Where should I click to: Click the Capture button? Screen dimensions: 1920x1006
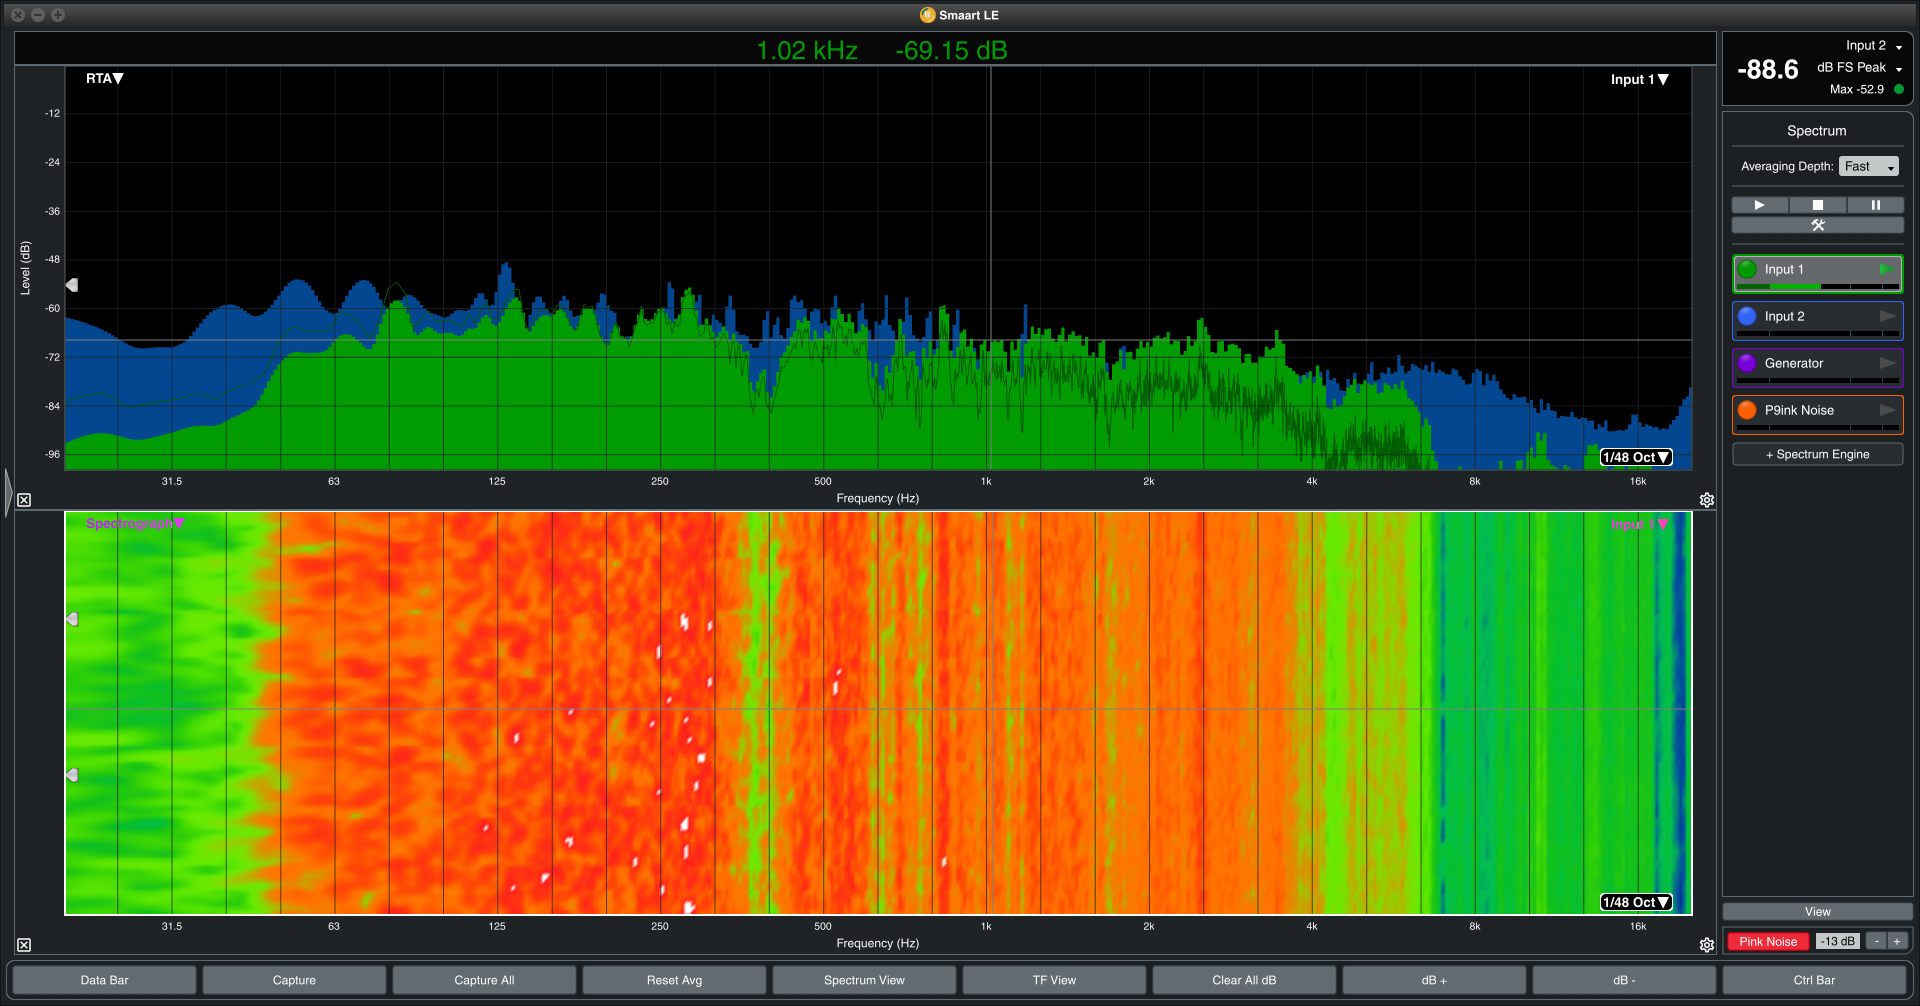point(294,980)
